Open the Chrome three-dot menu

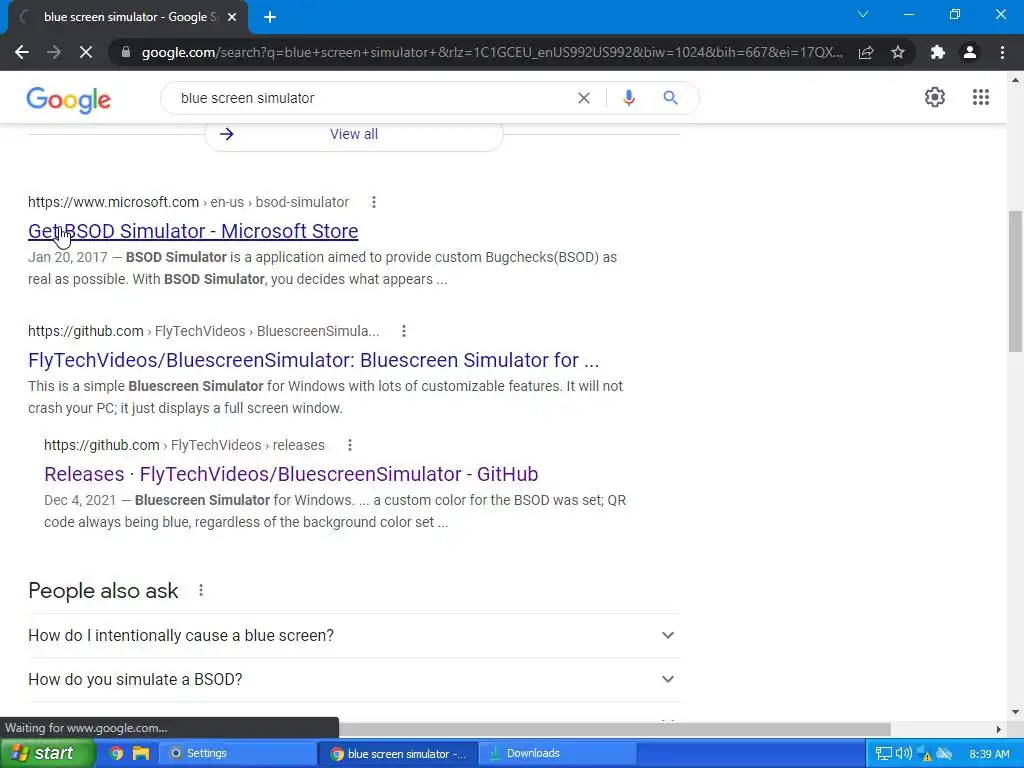[1002, 52]
